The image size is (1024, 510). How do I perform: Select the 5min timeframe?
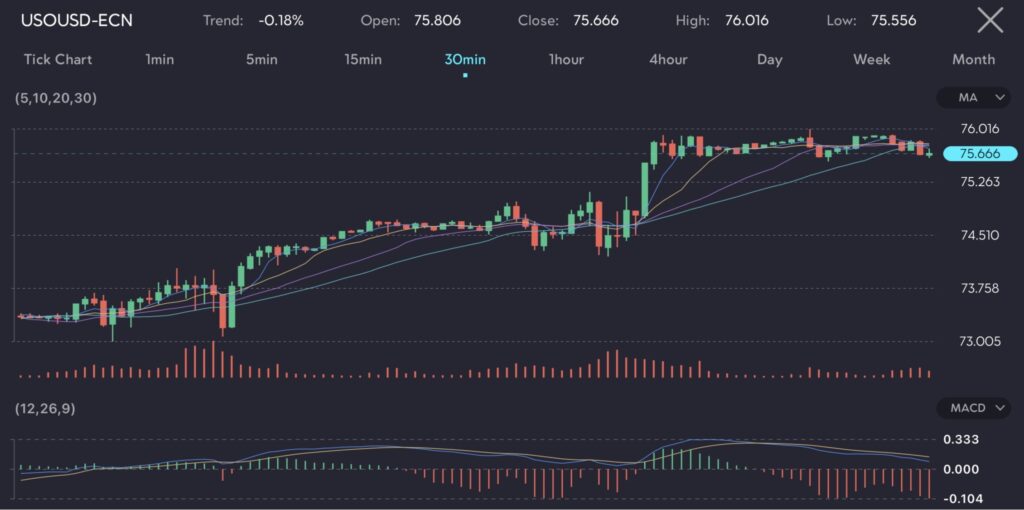coord(261,59)
